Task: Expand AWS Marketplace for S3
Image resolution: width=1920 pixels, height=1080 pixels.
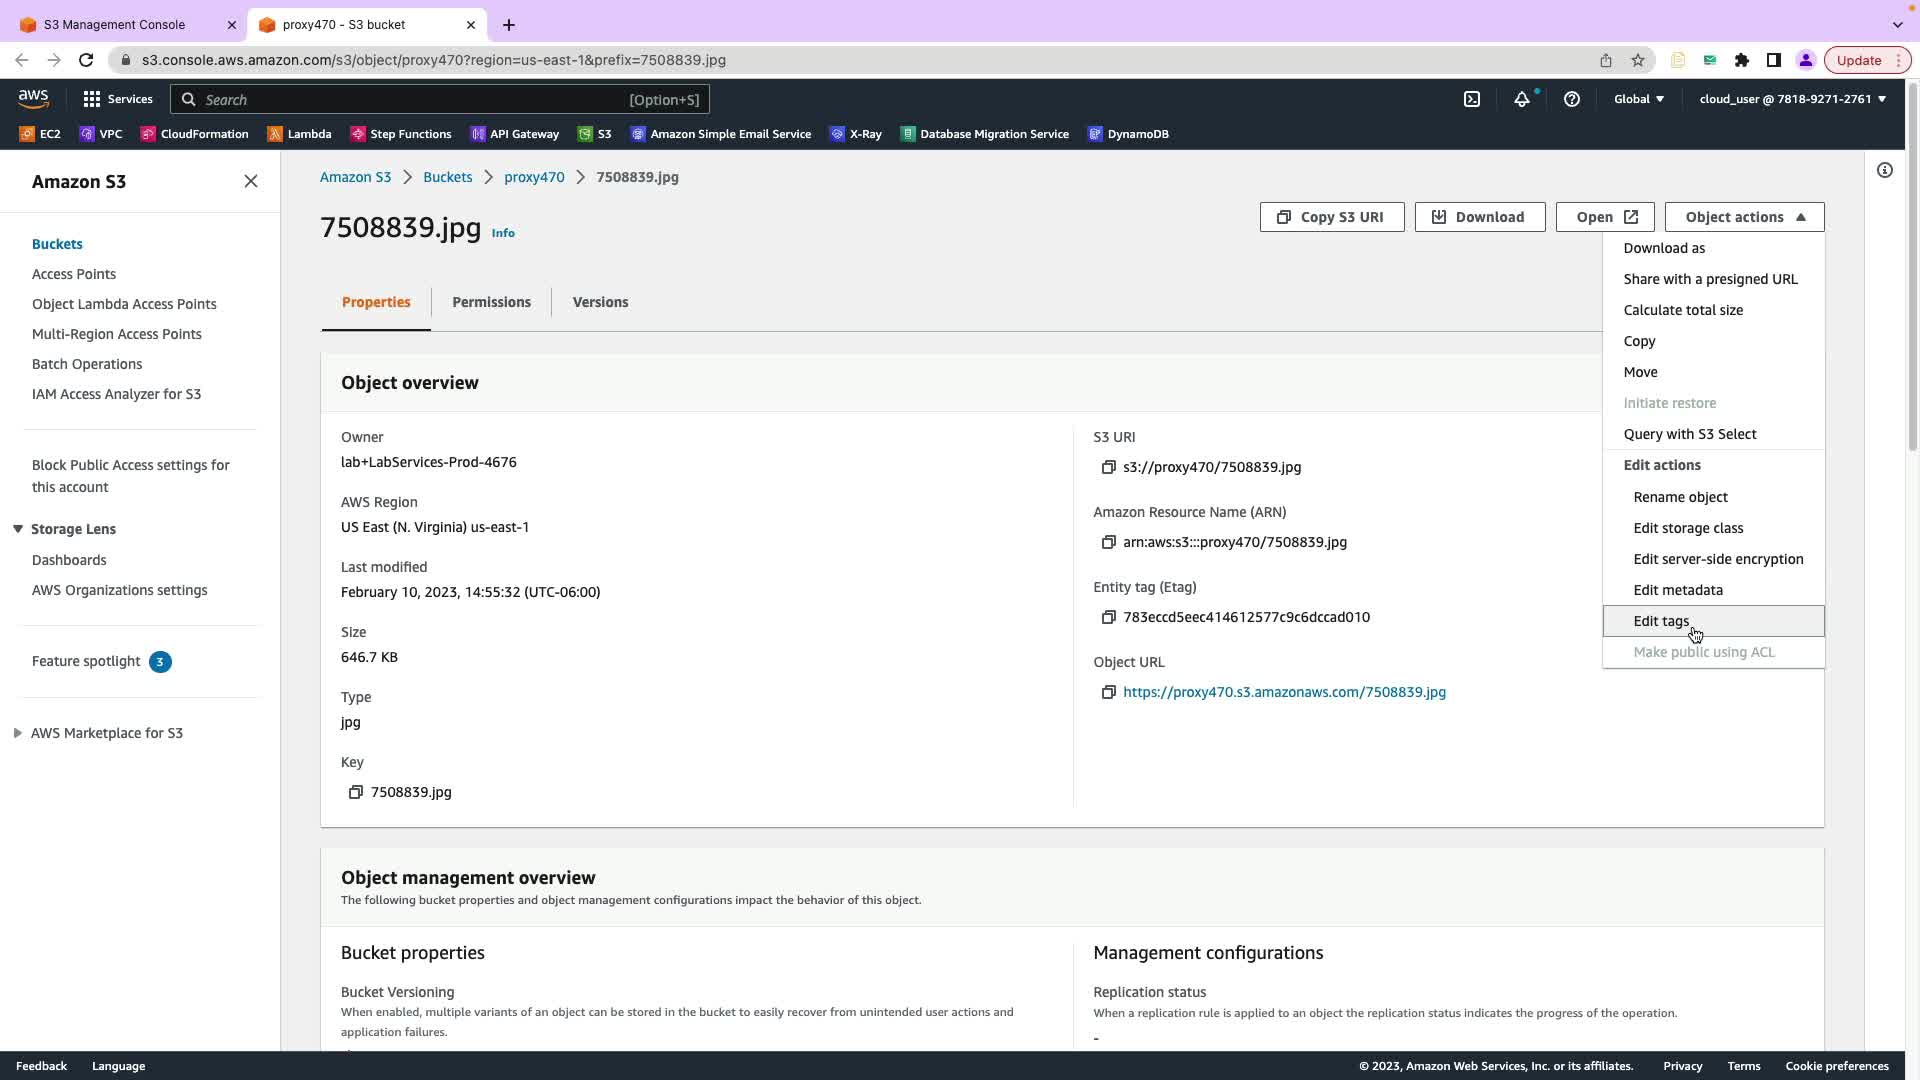Action: tap(18, 733)
